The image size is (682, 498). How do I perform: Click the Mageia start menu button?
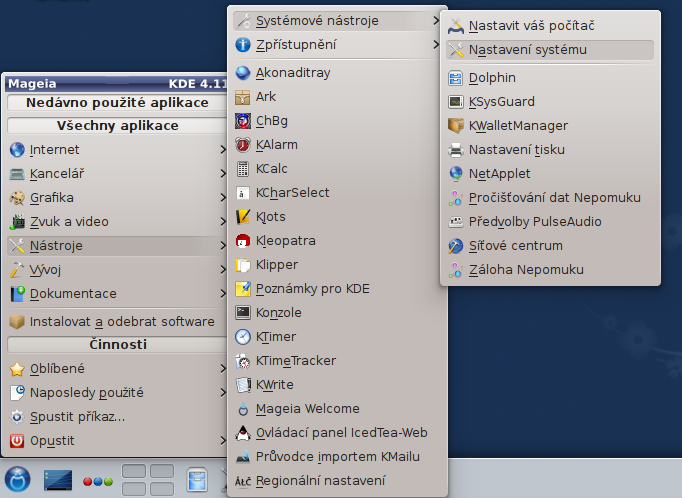(x=17, y=479)
